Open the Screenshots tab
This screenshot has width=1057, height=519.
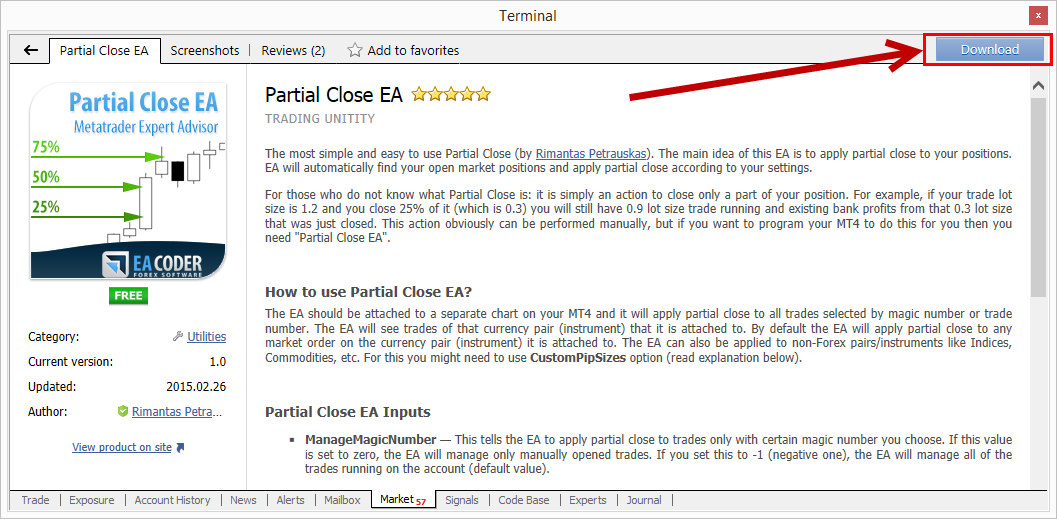205,51
